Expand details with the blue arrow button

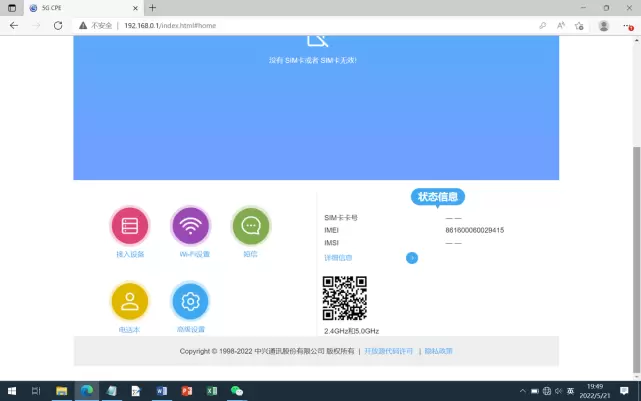412,258
